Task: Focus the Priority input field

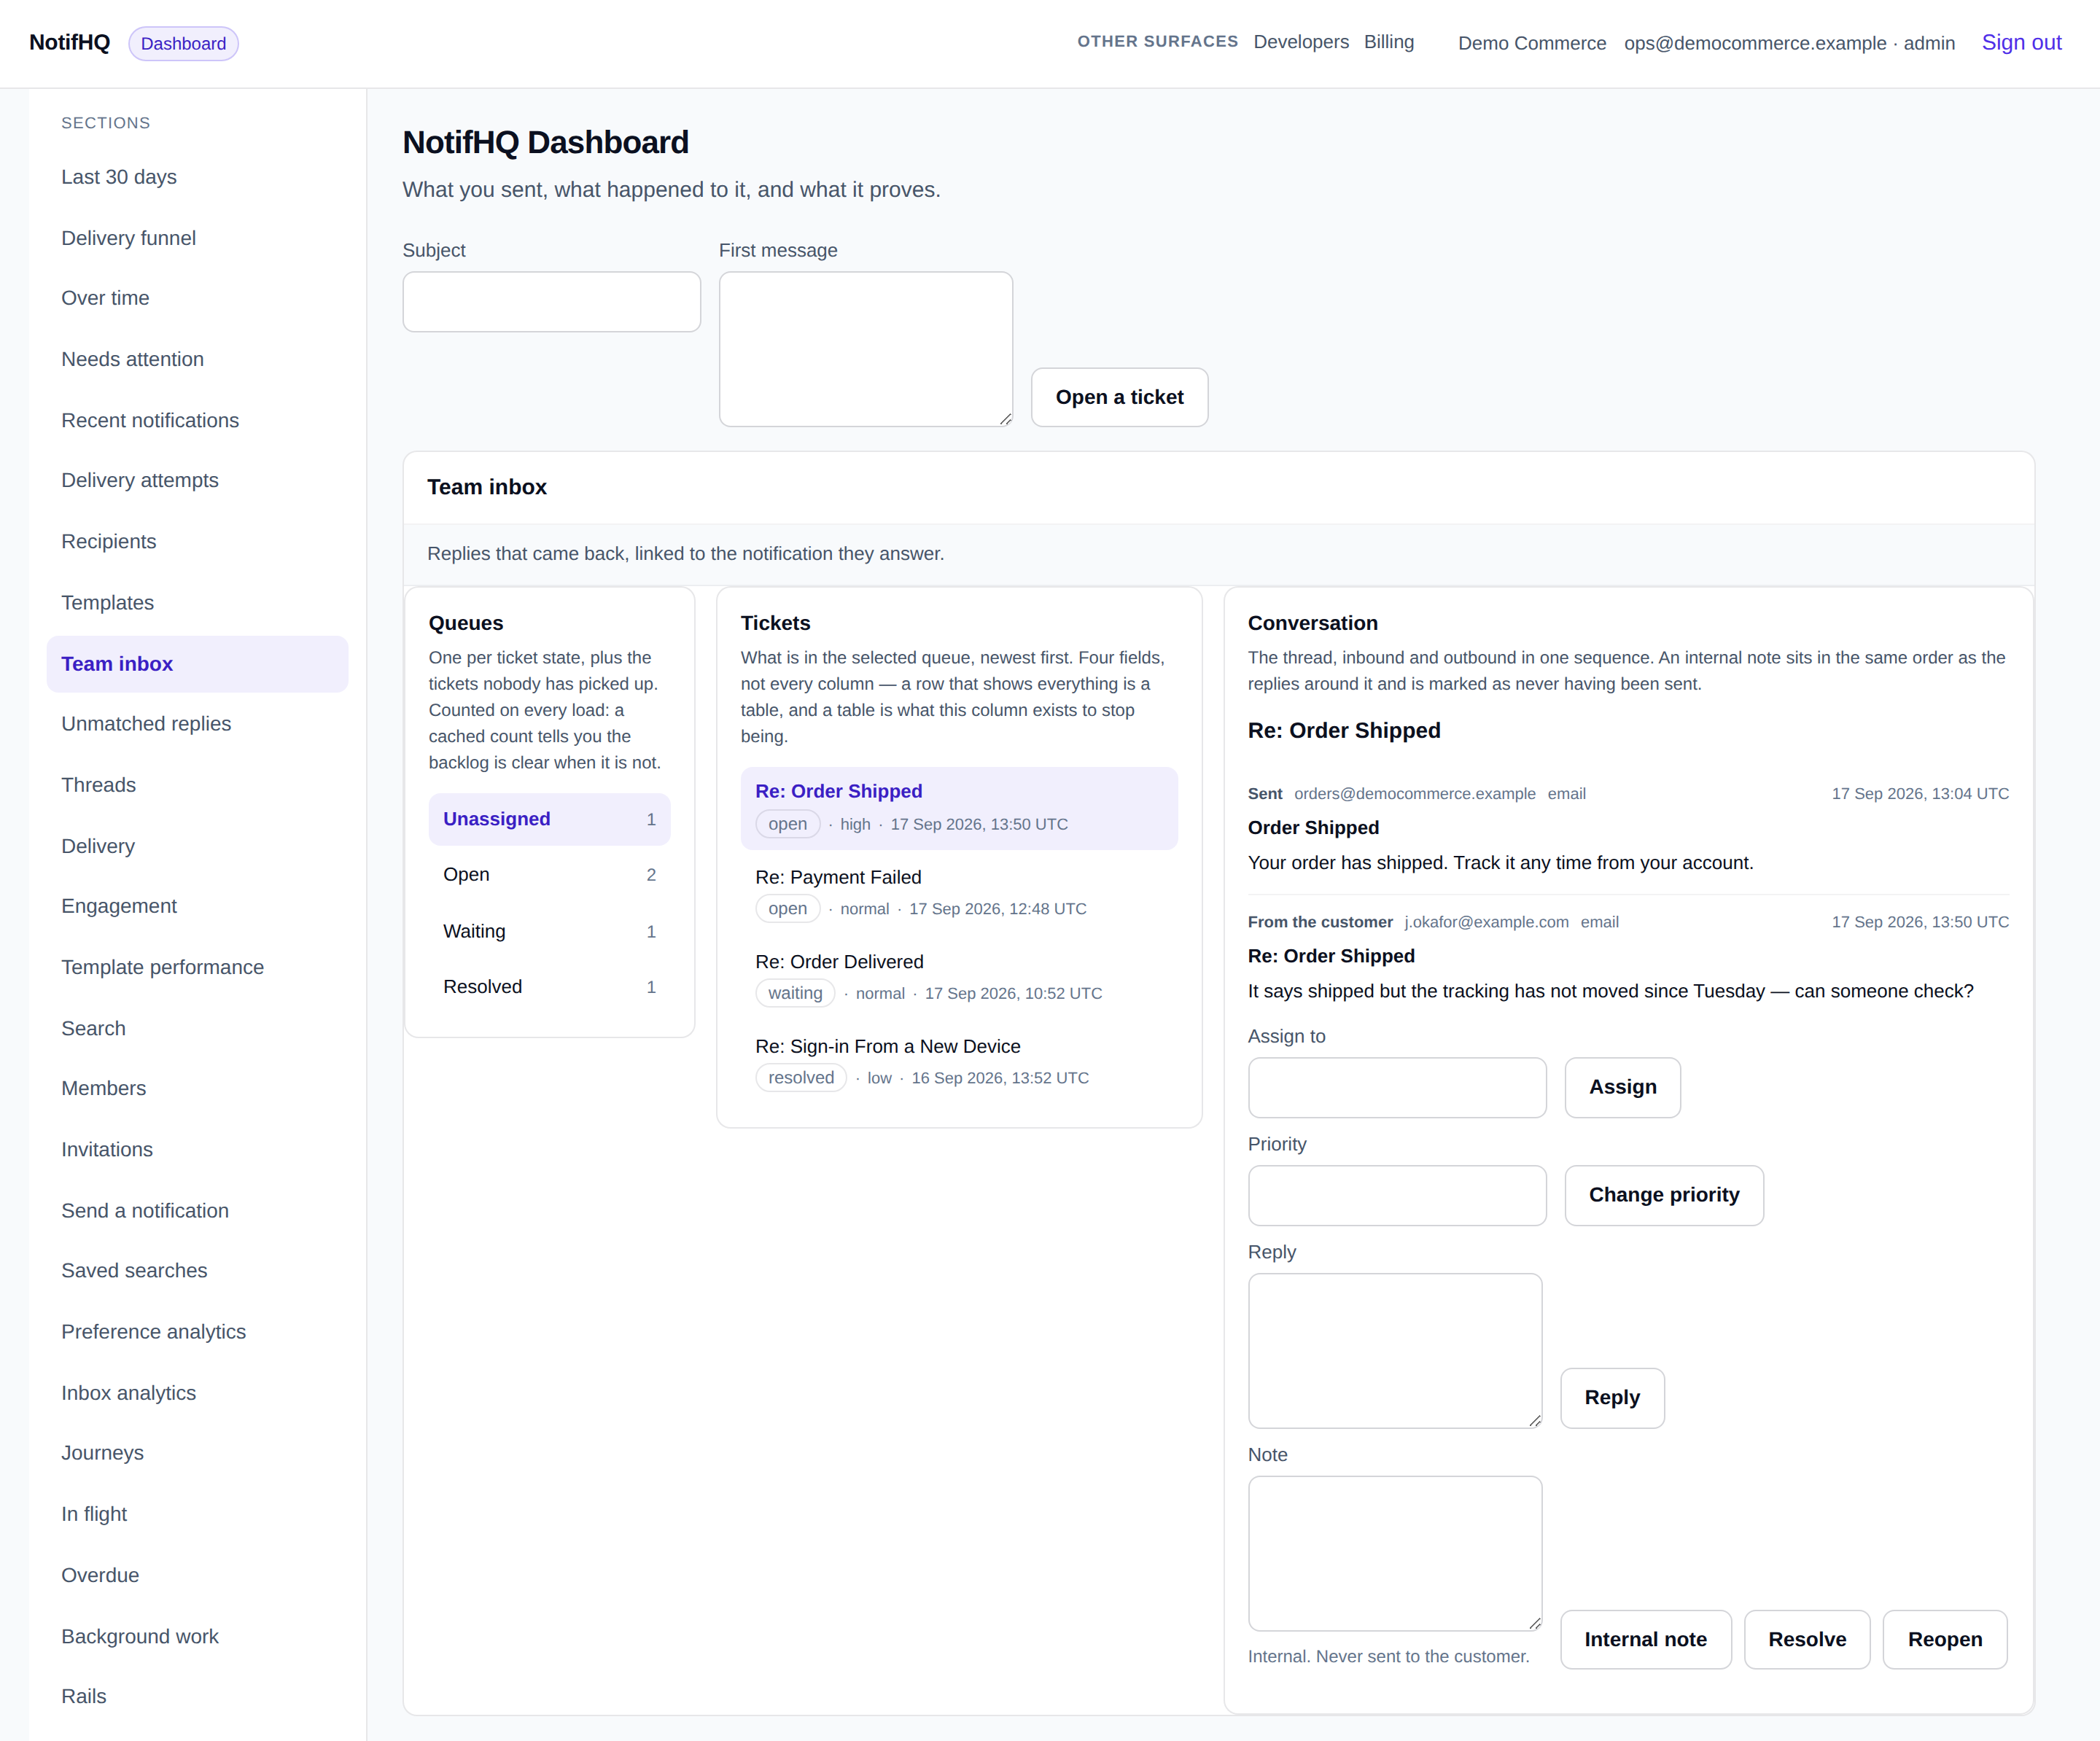Action: (x=1397, y=1196)
